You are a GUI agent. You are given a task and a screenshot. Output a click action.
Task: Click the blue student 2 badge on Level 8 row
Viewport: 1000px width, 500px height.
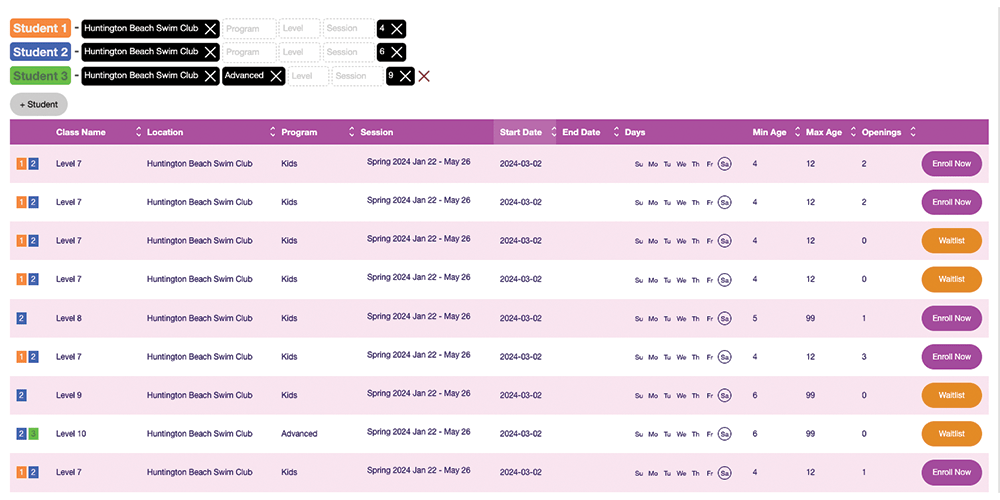click(x=22, y=318)
